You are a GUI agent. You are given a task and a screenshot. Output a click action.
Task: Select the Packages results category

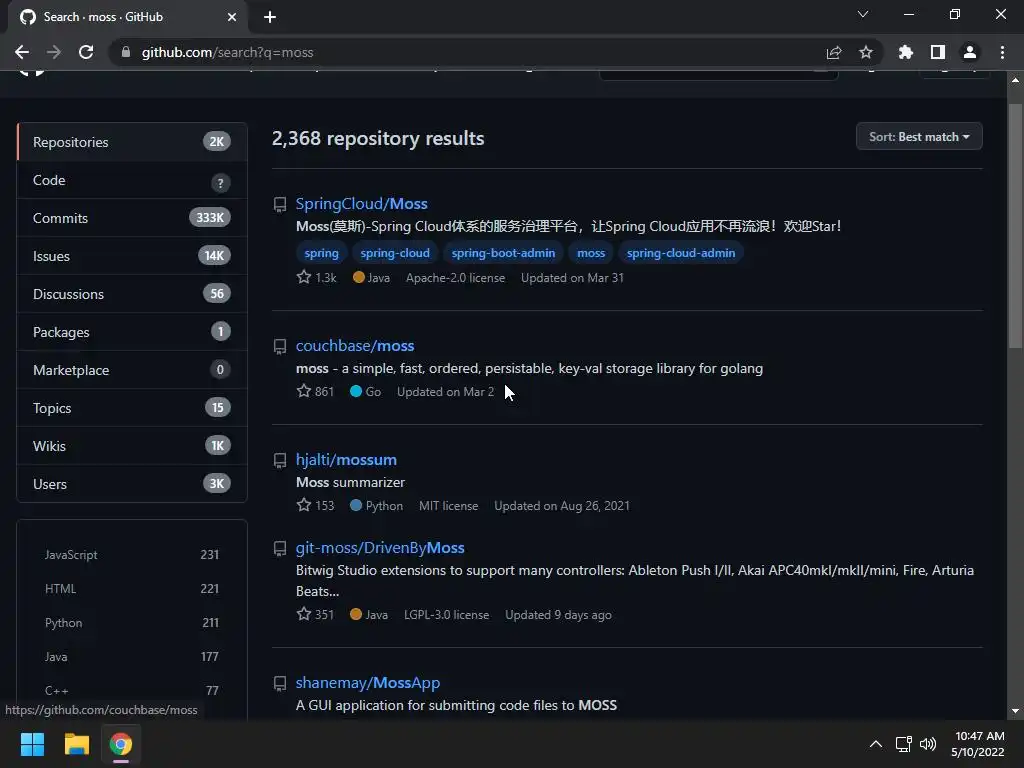coord(132,332)
